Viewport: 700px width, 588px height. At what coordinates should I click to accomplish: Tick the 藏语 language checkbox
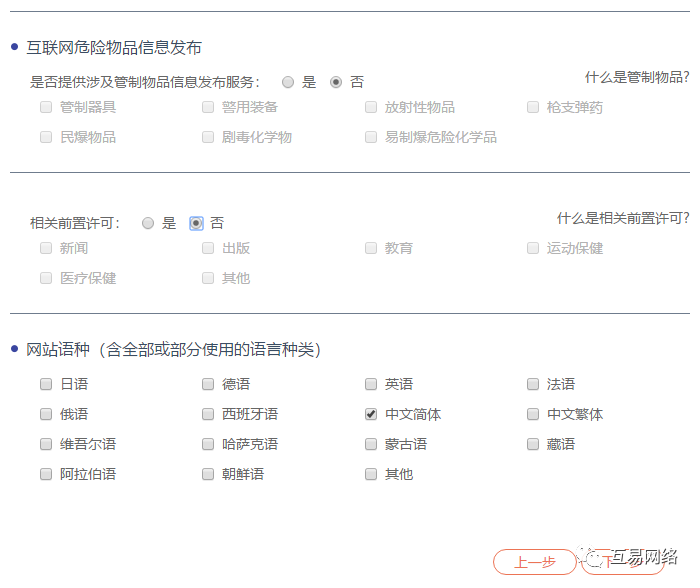click(533, 444)
